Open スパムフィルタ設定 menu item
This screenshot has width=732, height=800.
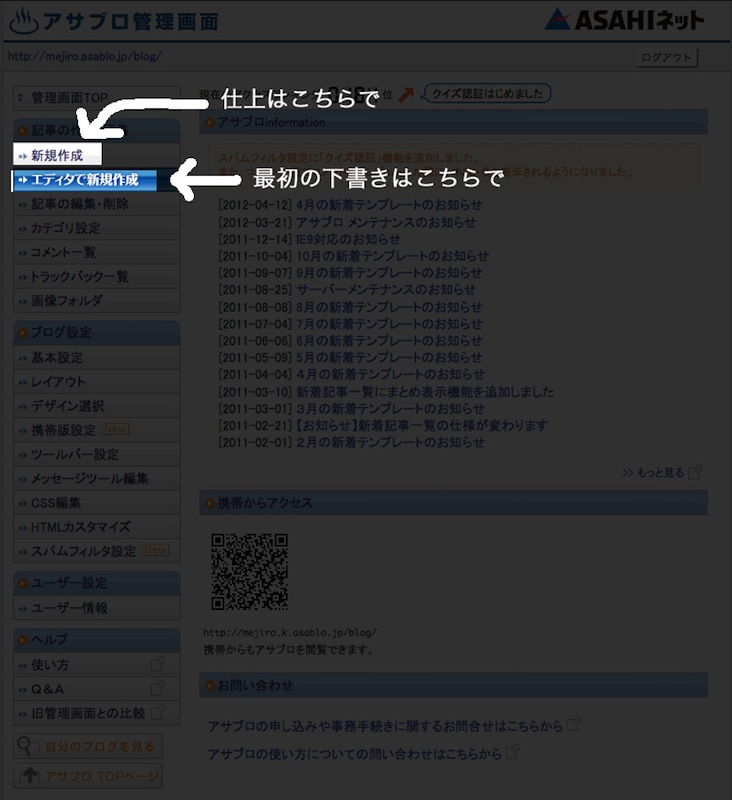97,551
